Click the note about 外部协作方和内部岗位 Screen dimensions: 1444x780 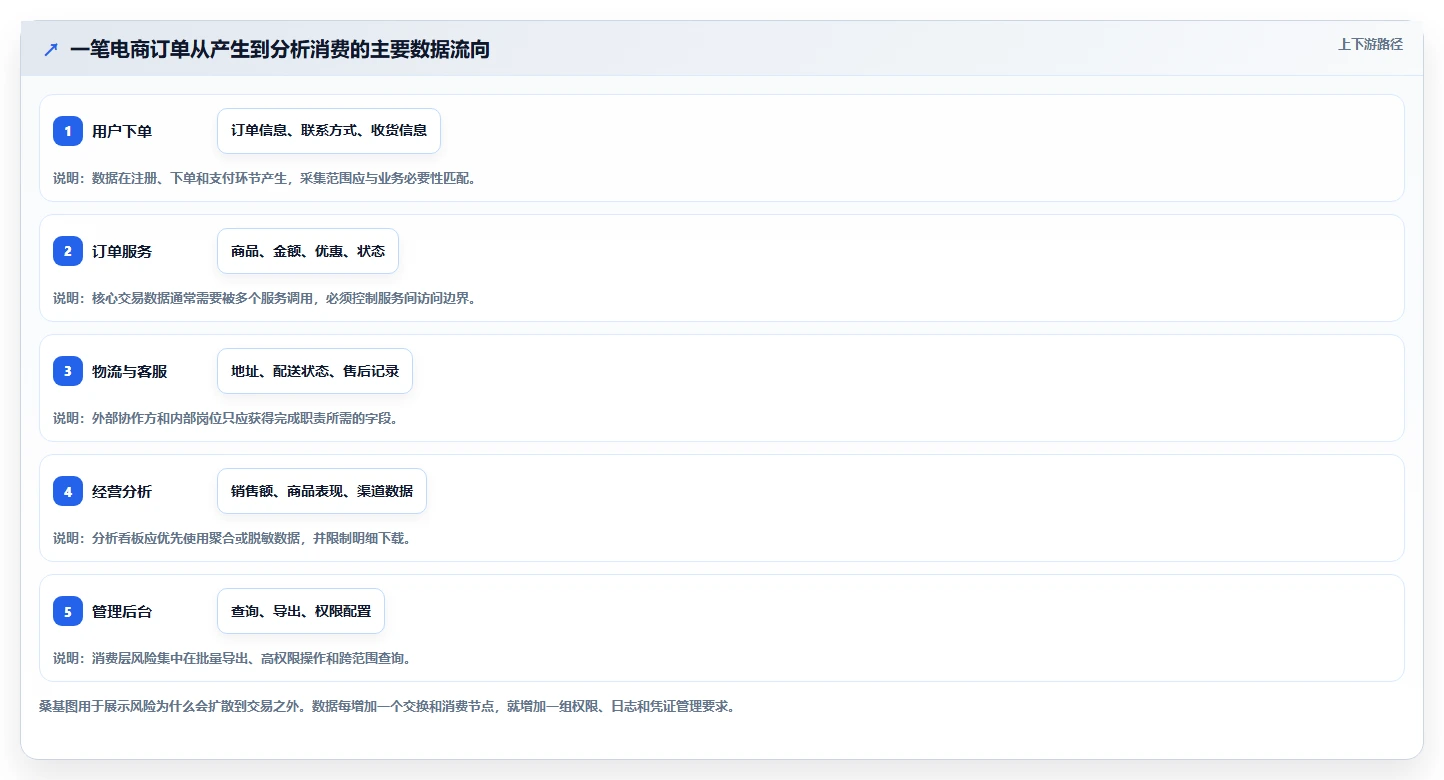click(226, 418)
